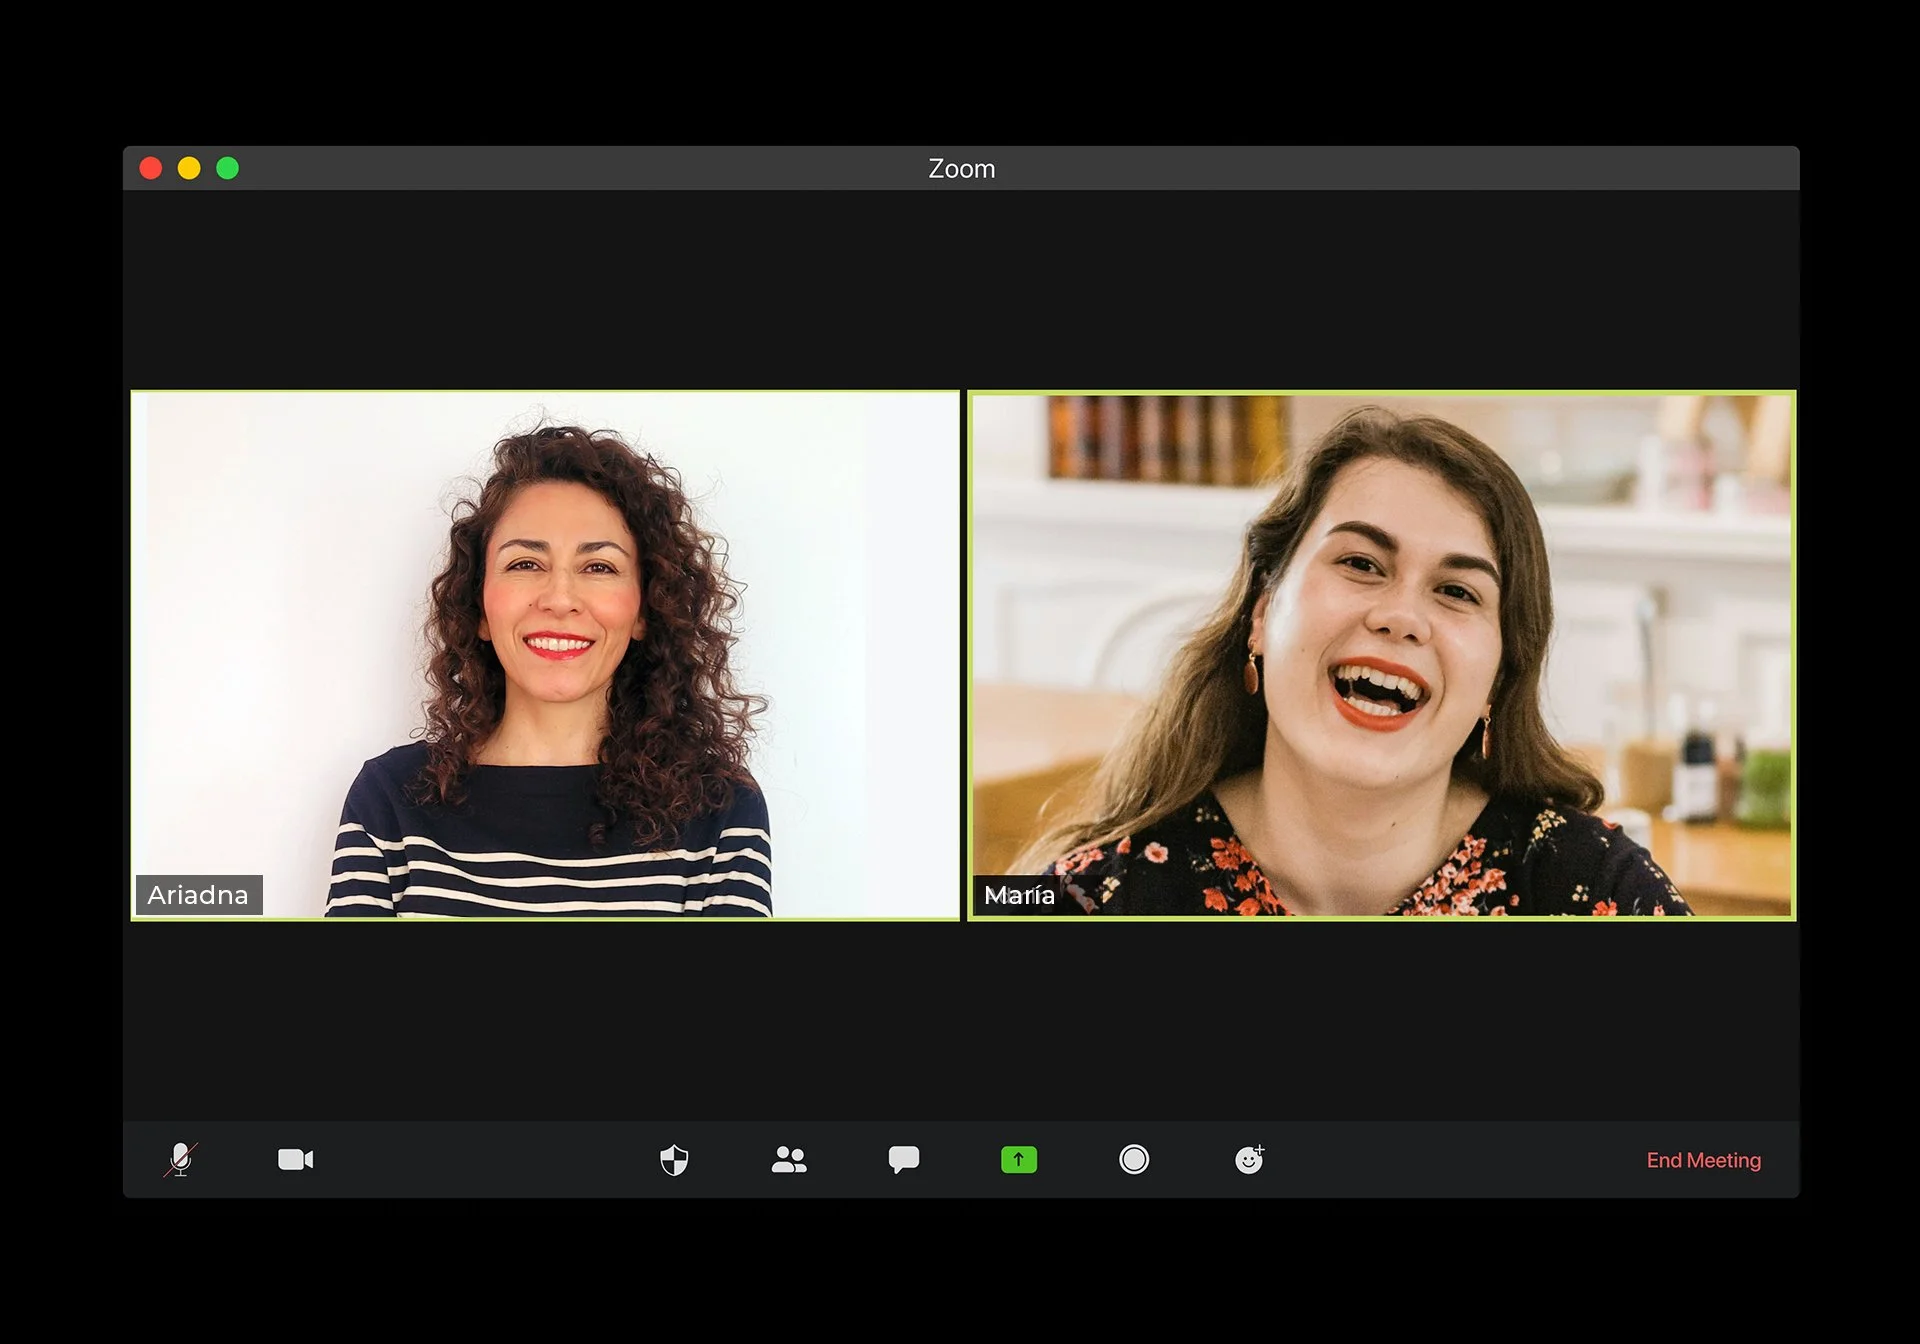Open the Security shield options
1920x1344 pixels.
click(674, 1160)
